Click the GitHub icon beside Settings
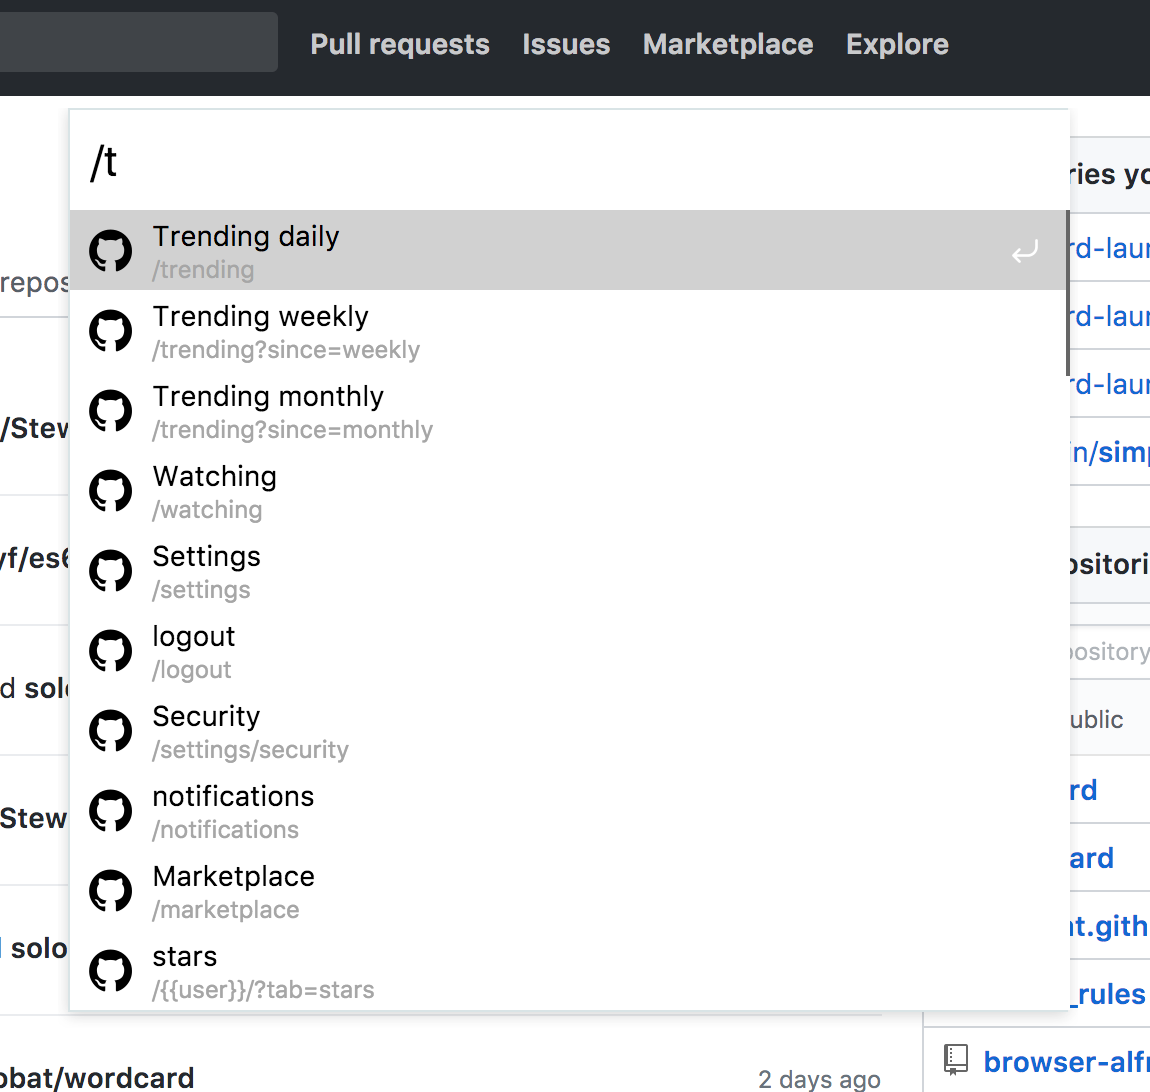 (111, 571)
